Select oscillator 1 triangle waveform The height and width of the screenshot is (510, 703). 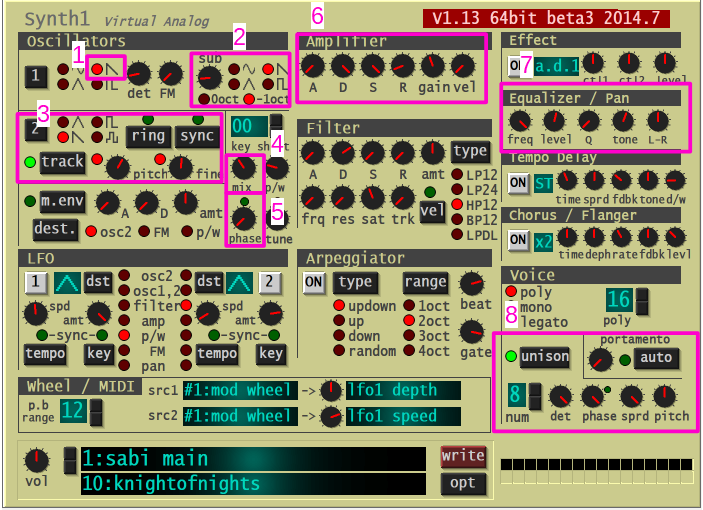coord(63,84)
